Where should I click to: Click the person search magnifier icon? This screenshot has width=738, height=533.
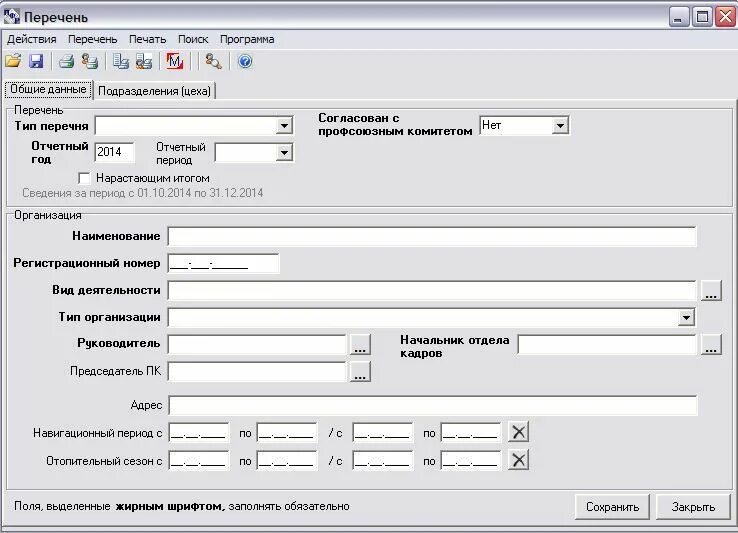pos(213,61)
